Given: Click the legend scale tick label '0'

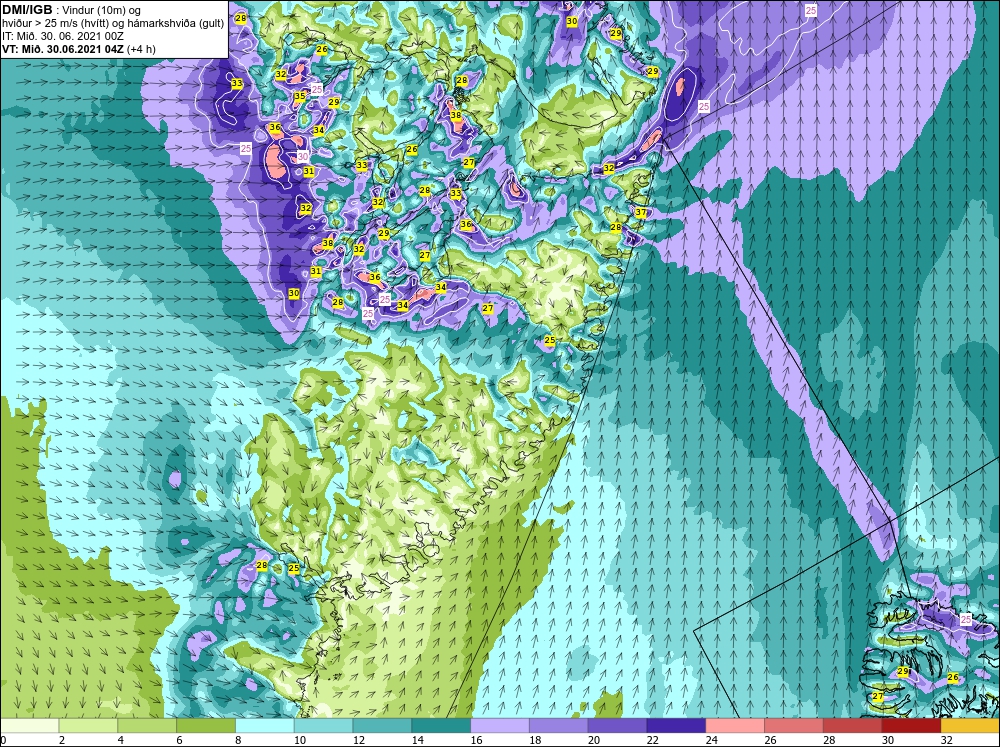Looking at the screenshot, I should [3, 740].
